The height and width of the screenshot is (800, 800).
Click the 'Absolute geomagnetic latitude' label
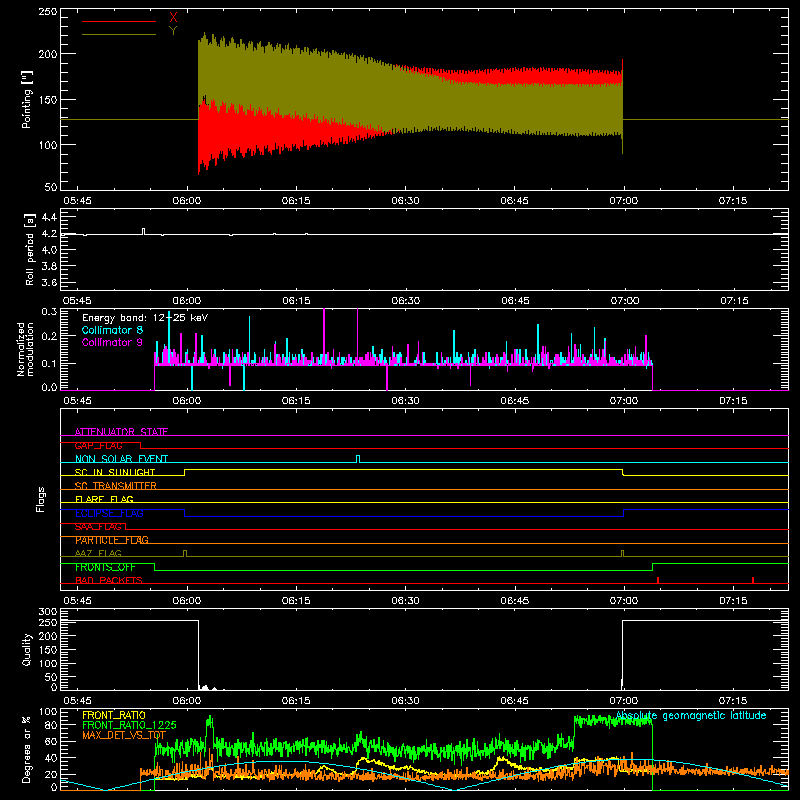click(x=691, y=715)
